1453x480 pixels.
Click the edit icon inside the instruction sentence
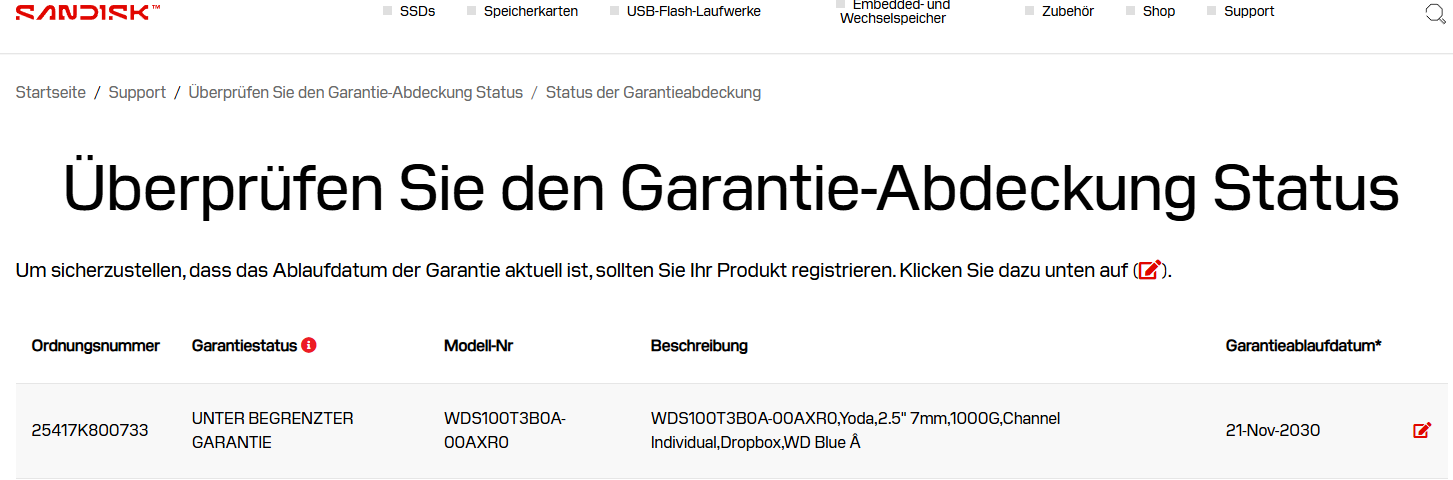click(x=1150, y=270)
